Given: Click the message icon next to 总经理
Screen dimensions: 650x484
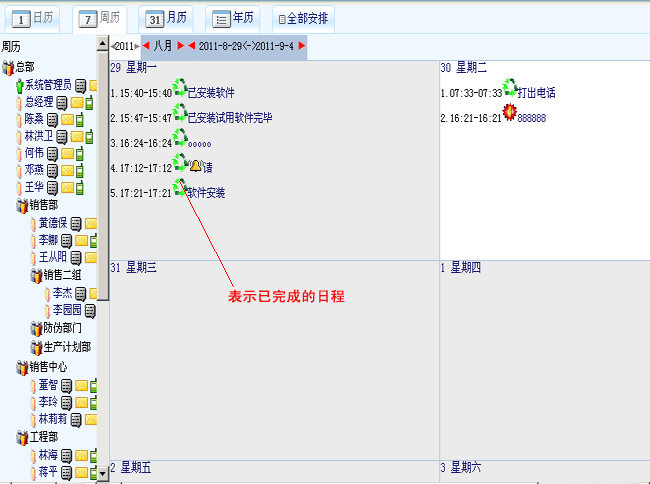Looking at the screenshot, I should pos(62,102).
